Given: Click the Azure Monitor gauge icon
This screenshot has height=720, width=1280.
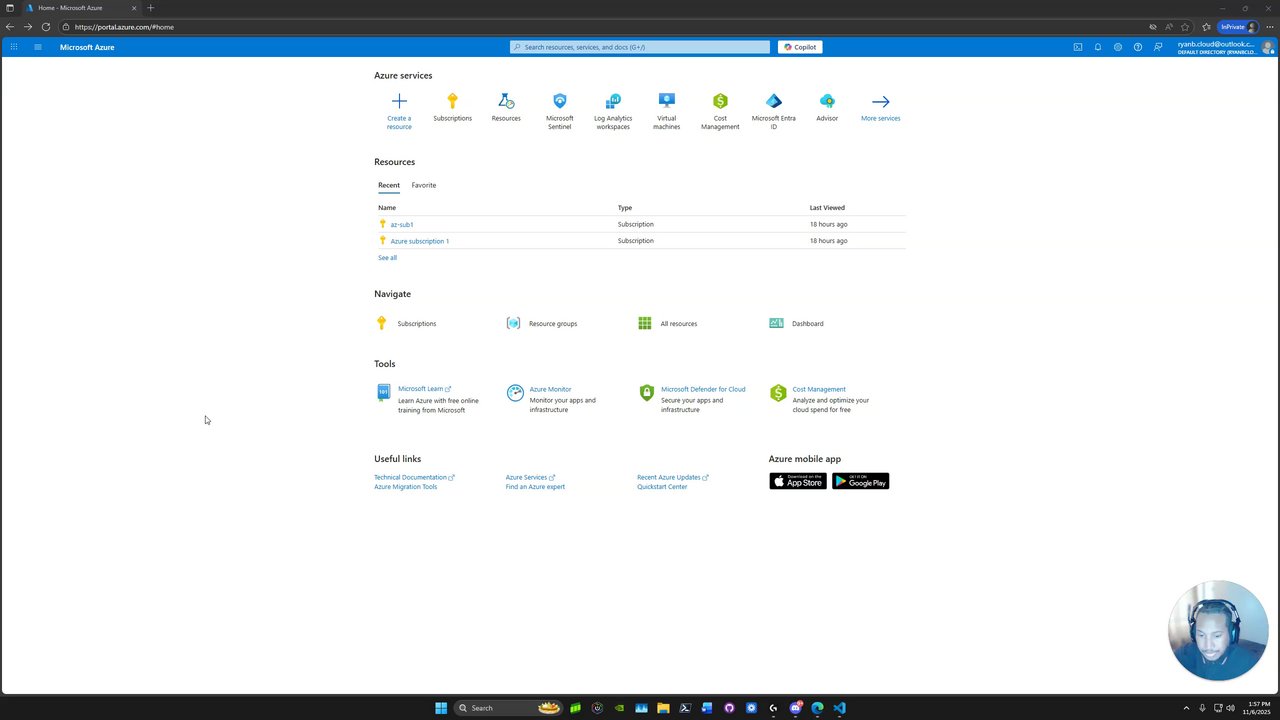Looking at the screenshot, I should tap(515, 393).
